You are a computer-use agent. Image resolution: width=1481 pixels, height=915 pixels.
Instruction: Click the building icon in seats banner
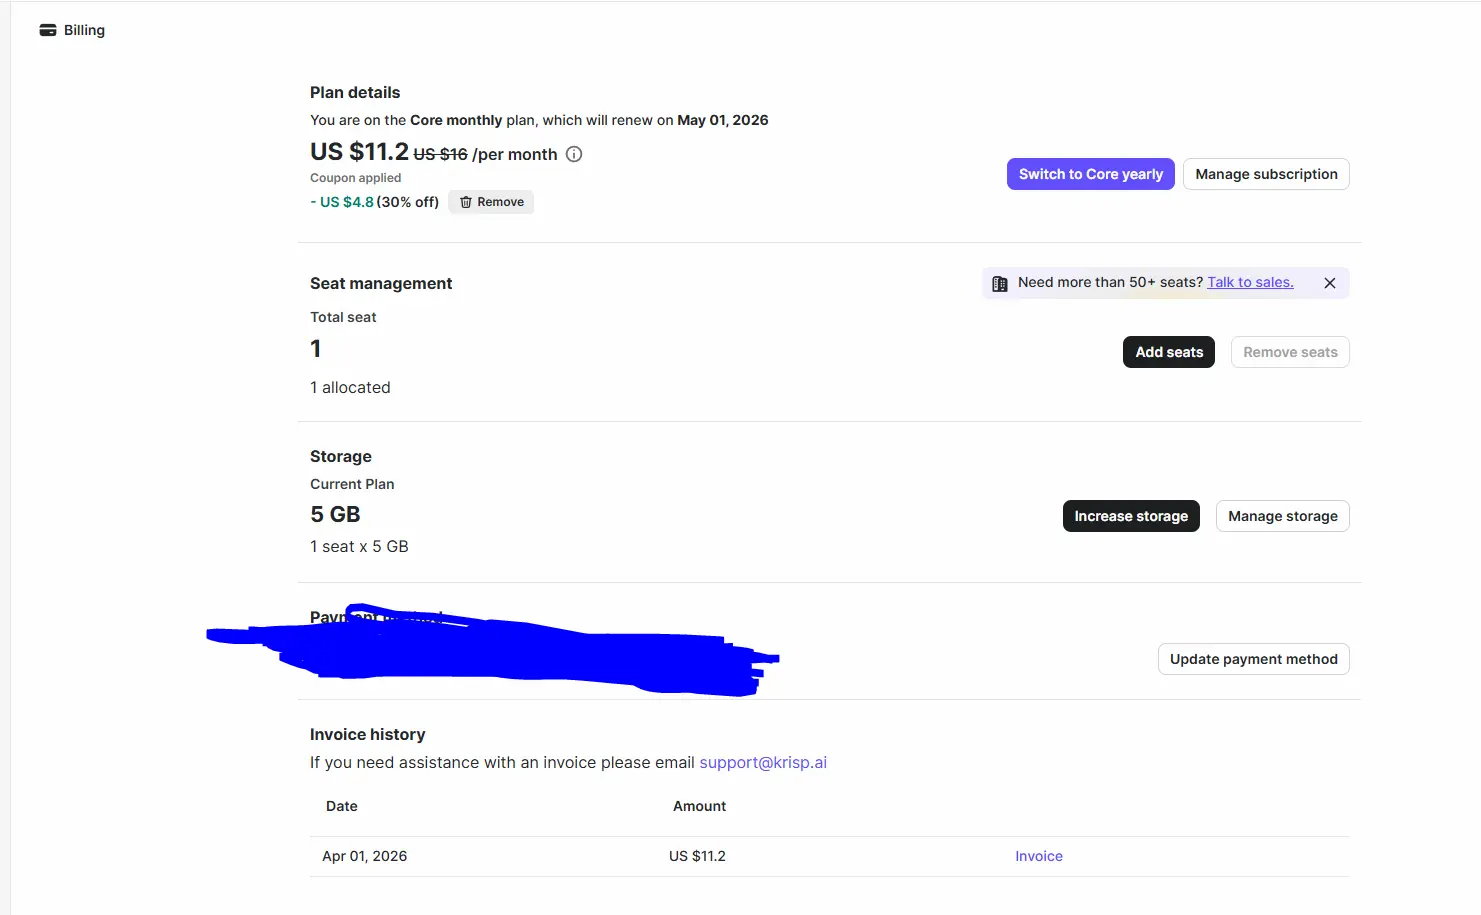coord(999,283)
